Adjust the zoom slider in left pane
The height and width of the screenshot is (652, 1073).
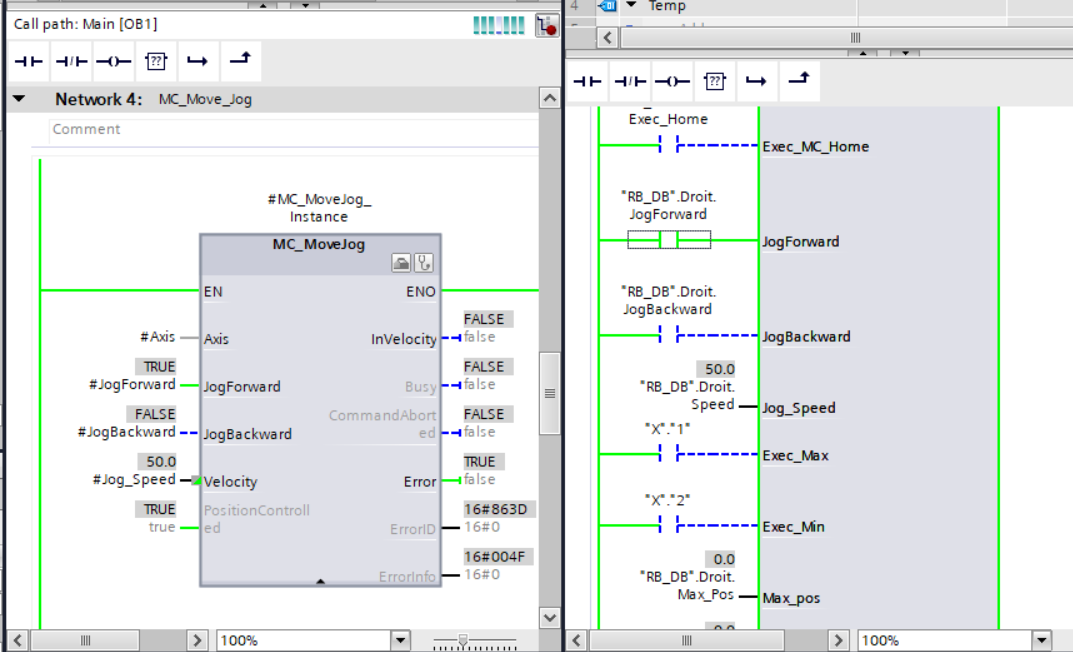coord(462,640)
